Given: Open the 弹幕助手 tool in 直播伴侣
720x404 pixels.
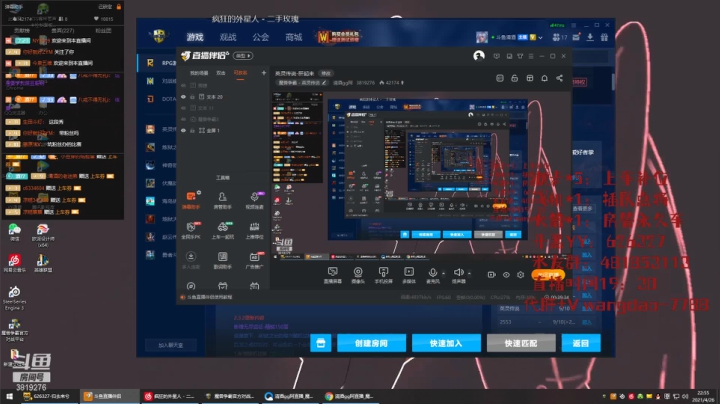Looking at the screenshot, I should [x=191, y=200].
